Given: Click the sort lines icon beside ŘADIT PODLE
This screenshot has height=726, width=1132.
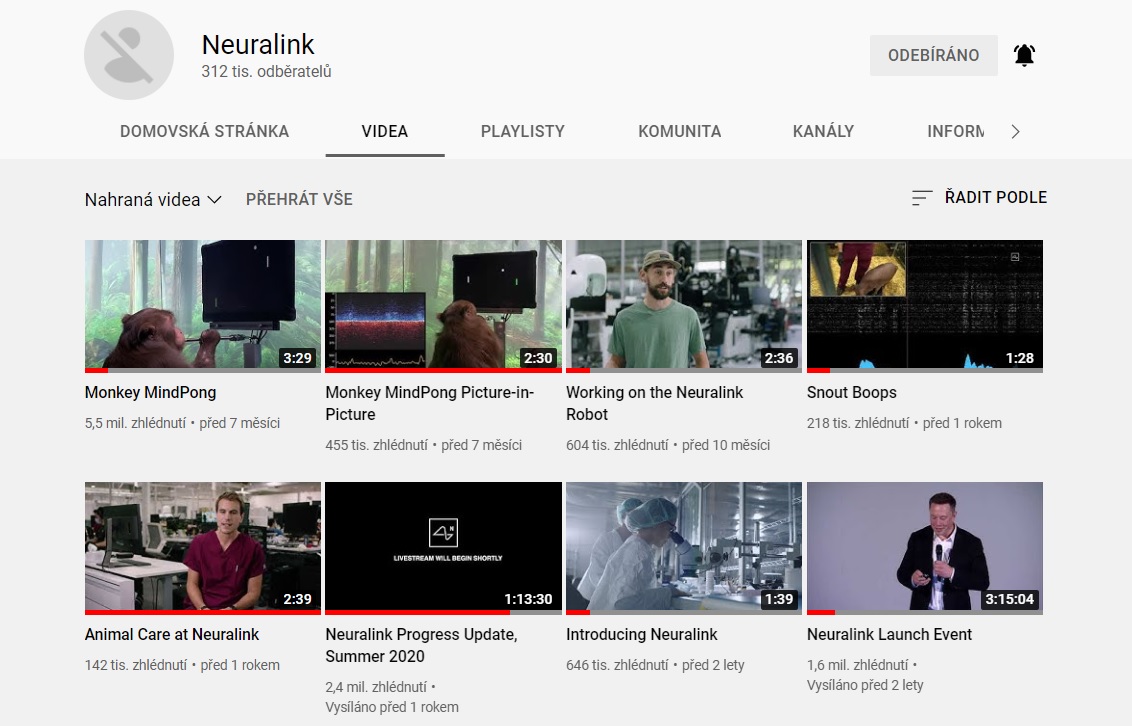Looking at the screenshot, I should (922, 197).
